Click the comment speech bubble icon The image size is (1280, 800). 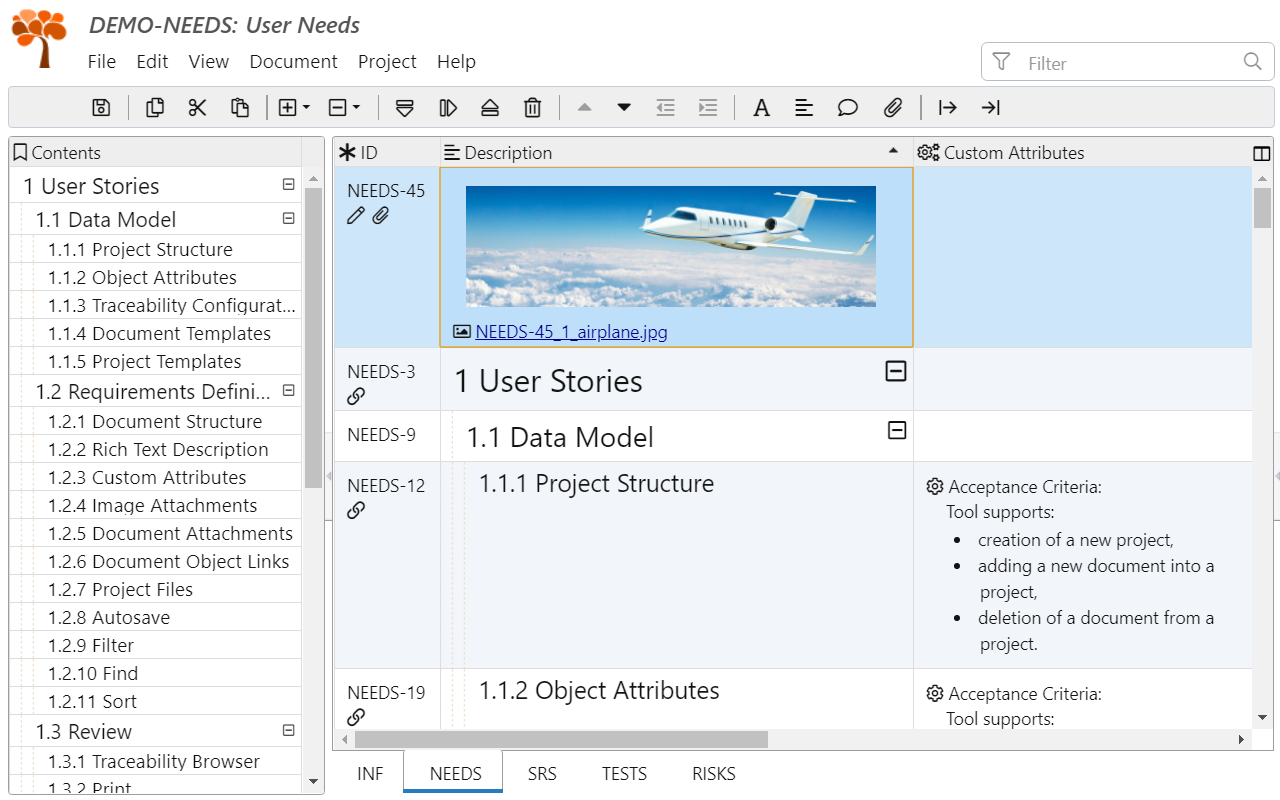pyautogui.click(x=848, y=108)
